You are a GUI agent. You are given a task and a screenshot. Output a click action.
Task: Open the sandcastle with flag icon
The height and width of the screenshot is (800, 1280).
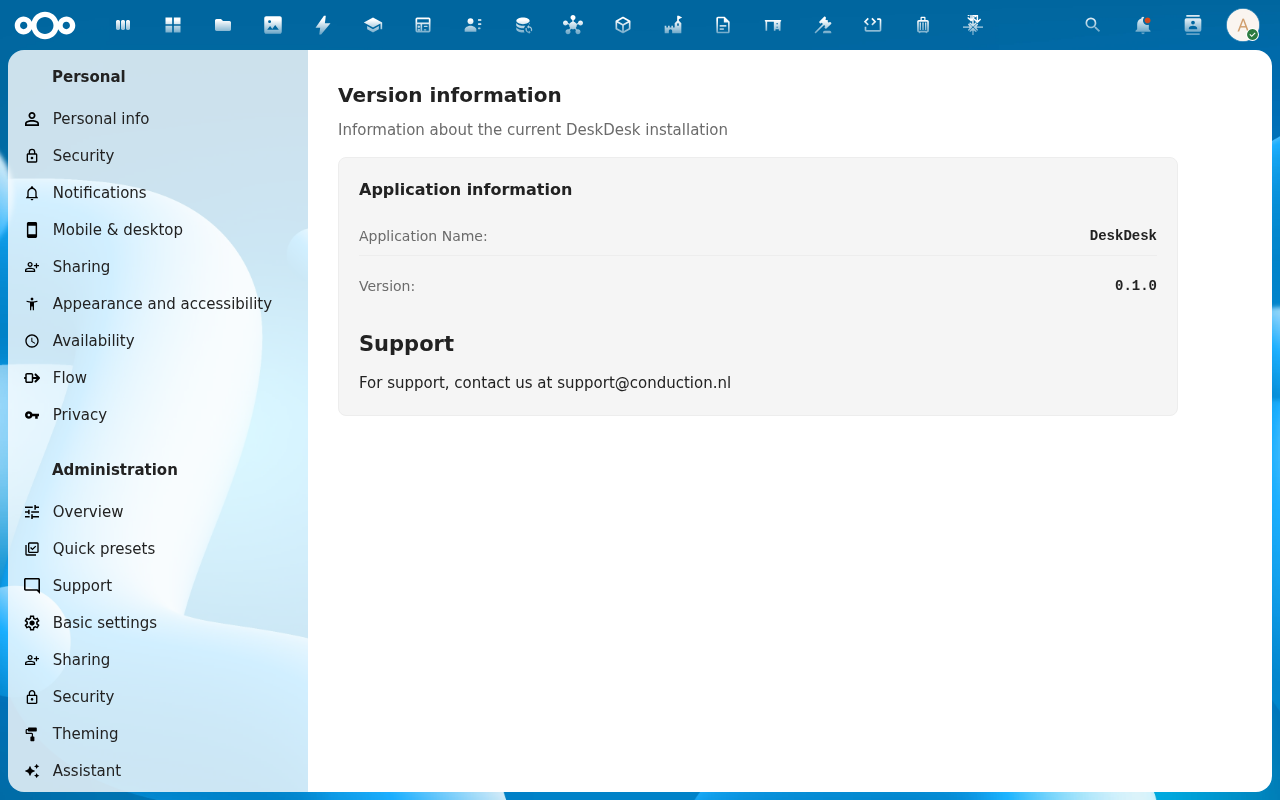[673, 25]
